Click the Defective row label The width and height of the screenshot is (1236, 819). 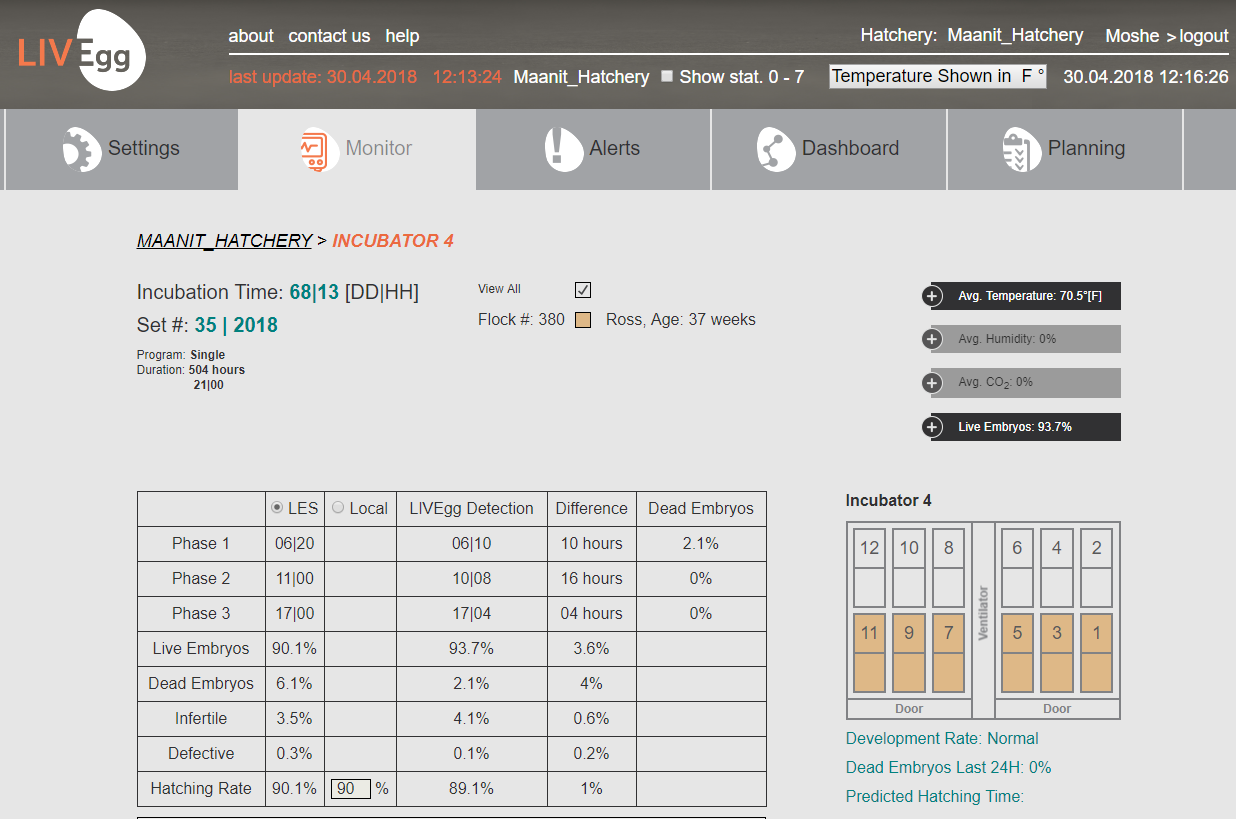pyautogui.click(x=201, y=754)
